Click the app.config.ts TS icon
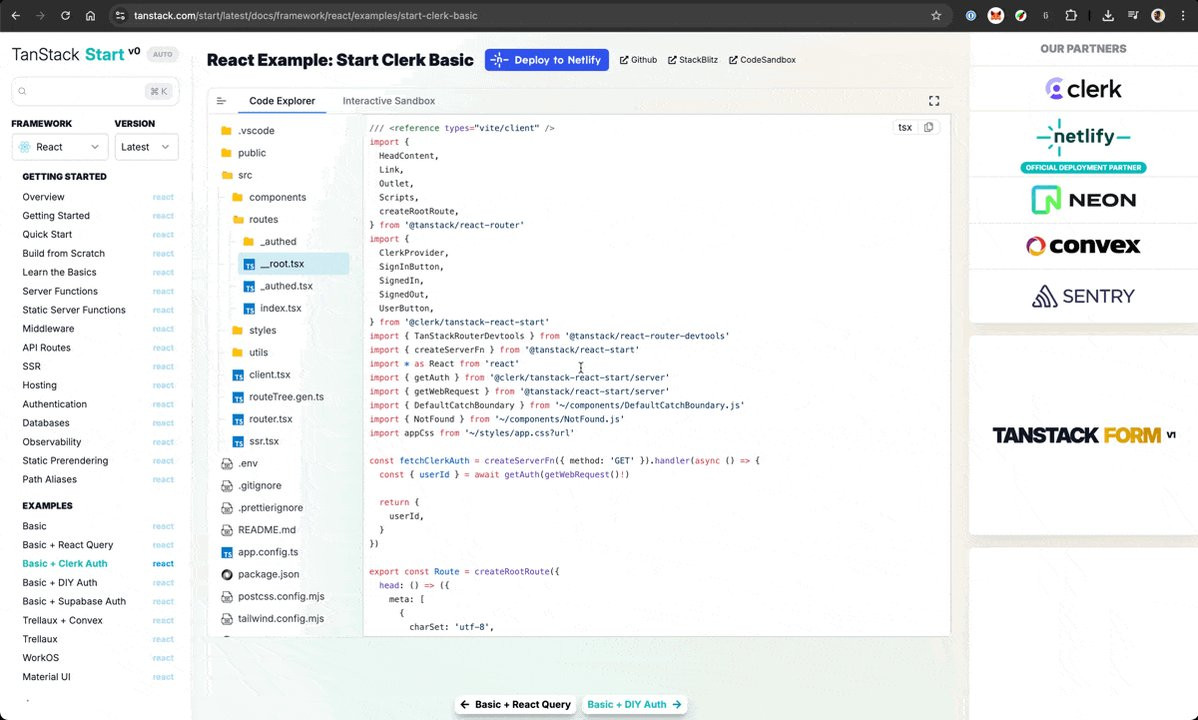 click(x=227, y=552)
